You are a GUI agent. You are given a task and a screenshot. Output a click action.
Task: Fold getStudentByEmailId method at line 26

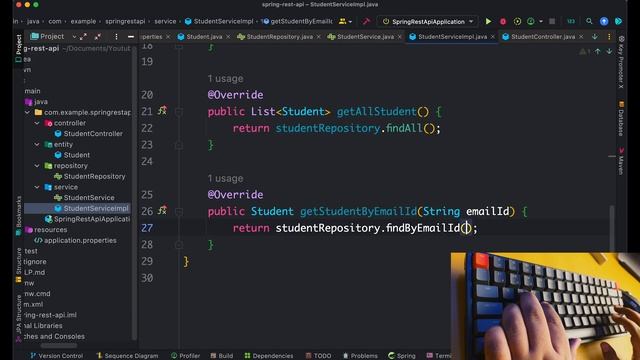[179, 211]
